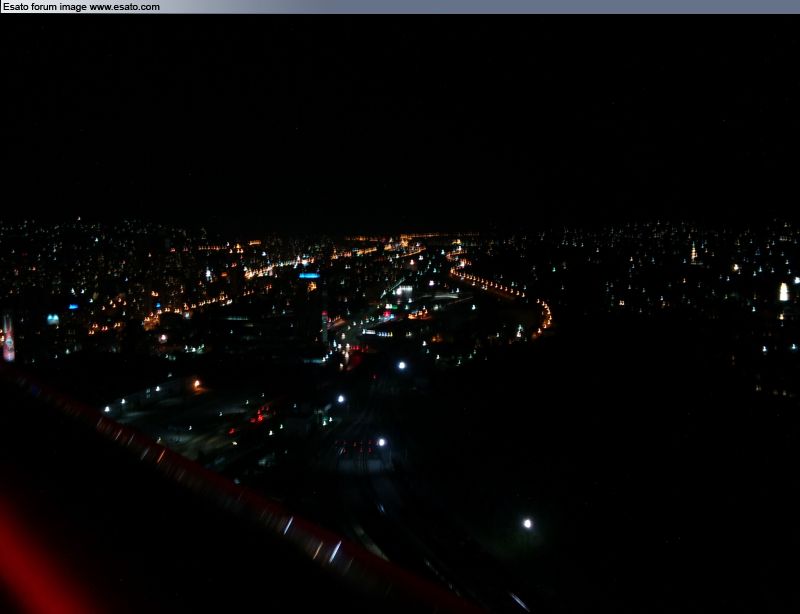Click the night city photo image
This screenshot has height=614, width=800.
coord(400,314)
